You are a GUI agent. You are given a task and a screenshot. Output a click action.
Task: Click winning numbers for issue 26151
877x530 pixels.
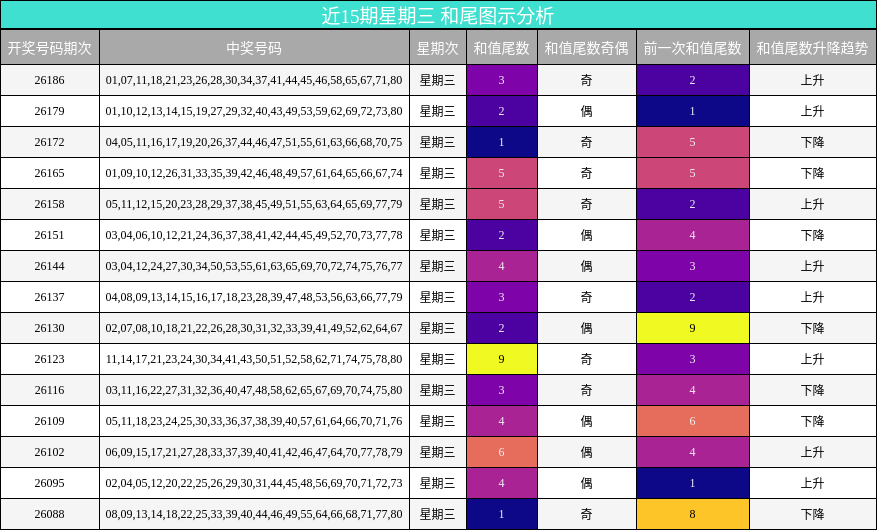tap(254, 235)
